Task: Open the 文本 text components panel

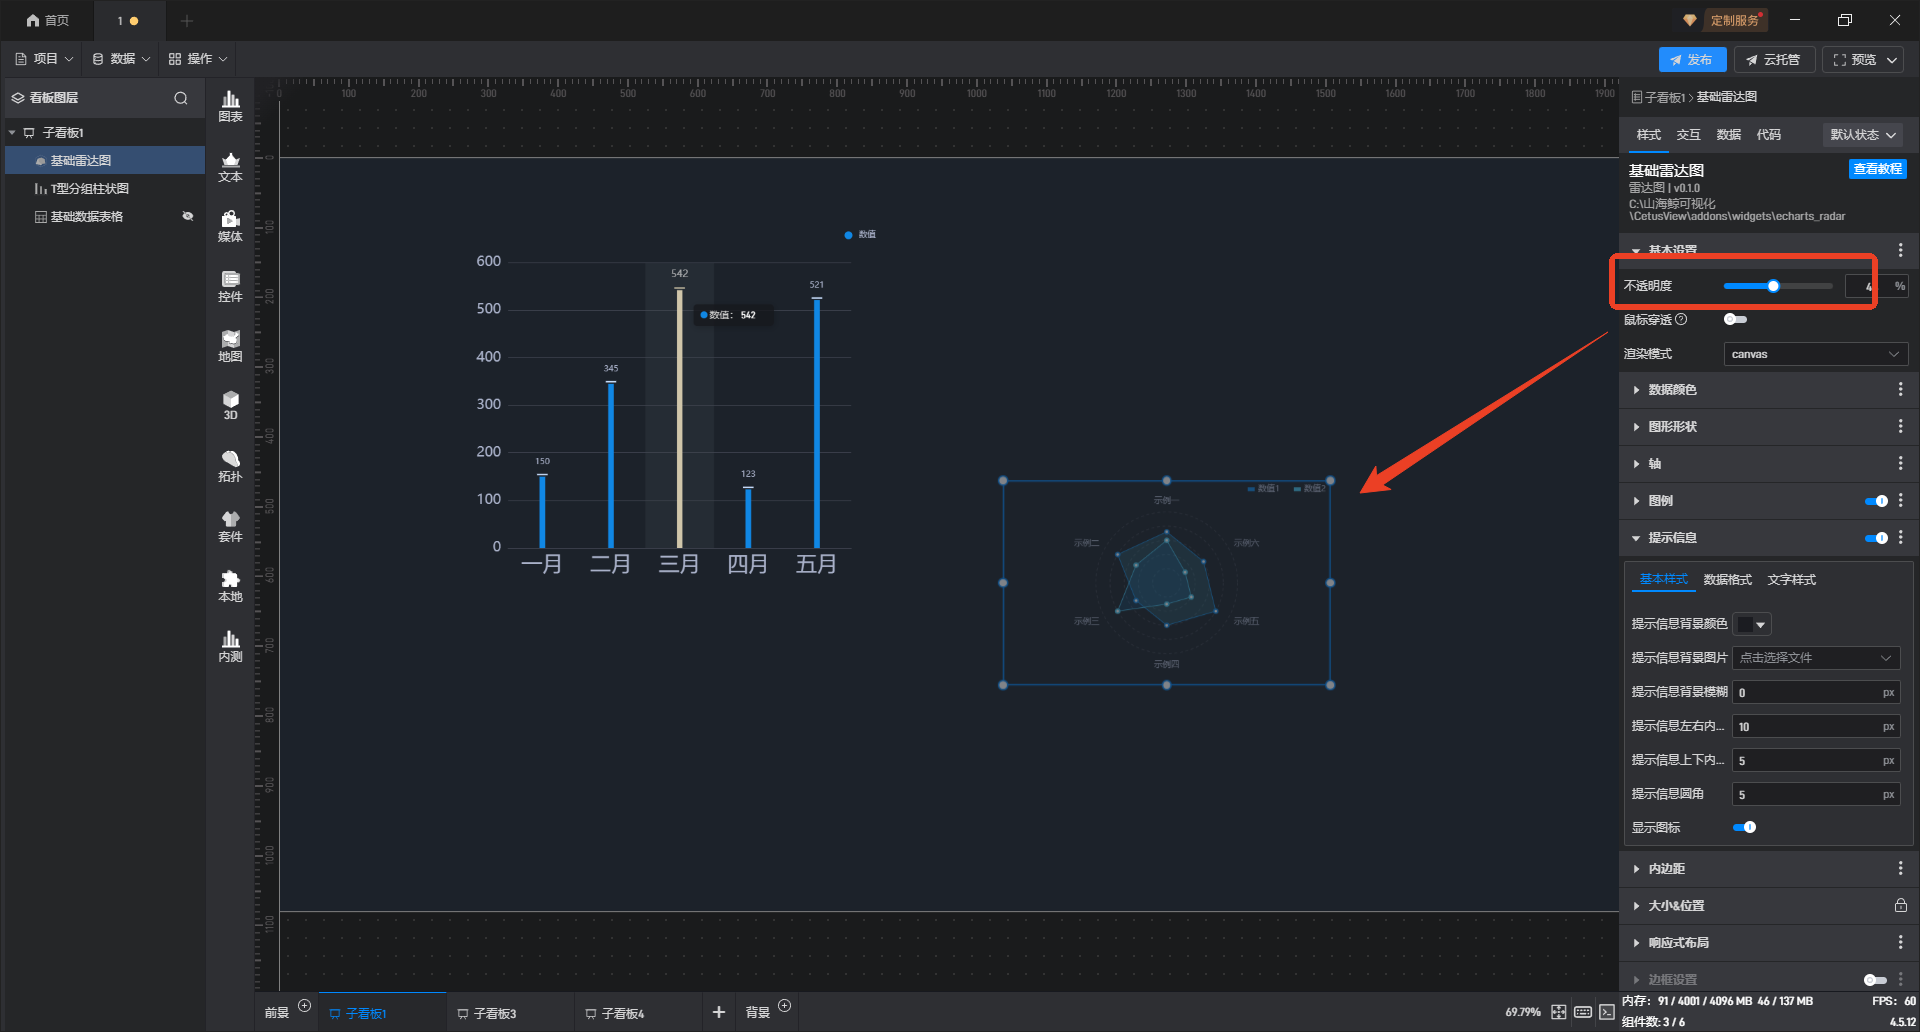Action: coord(230,166)
